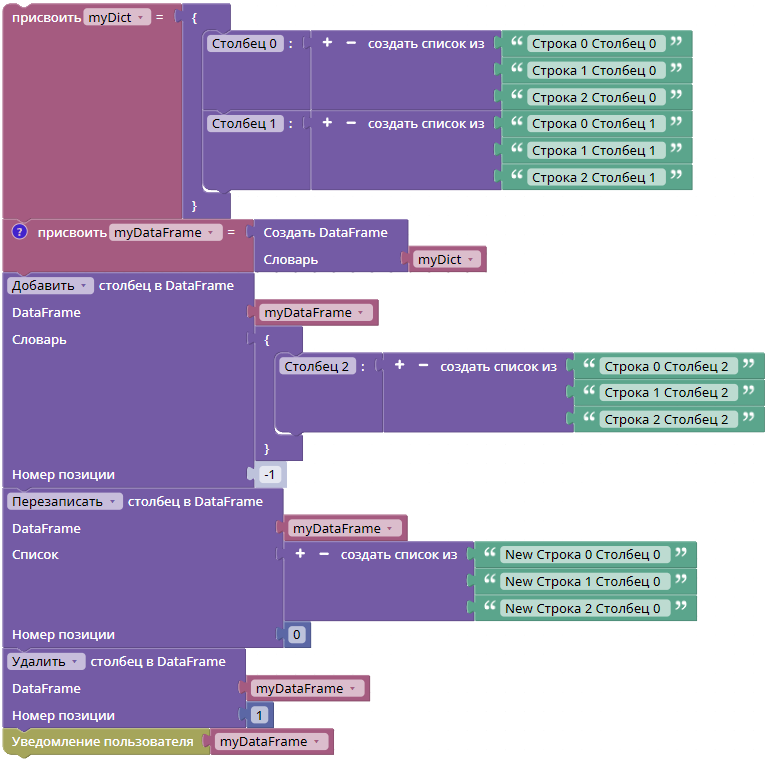The height and width of the screenshot is (760, 771).
Task: Add item to the Столбец 2 list with plus
Action: (399, 365)
